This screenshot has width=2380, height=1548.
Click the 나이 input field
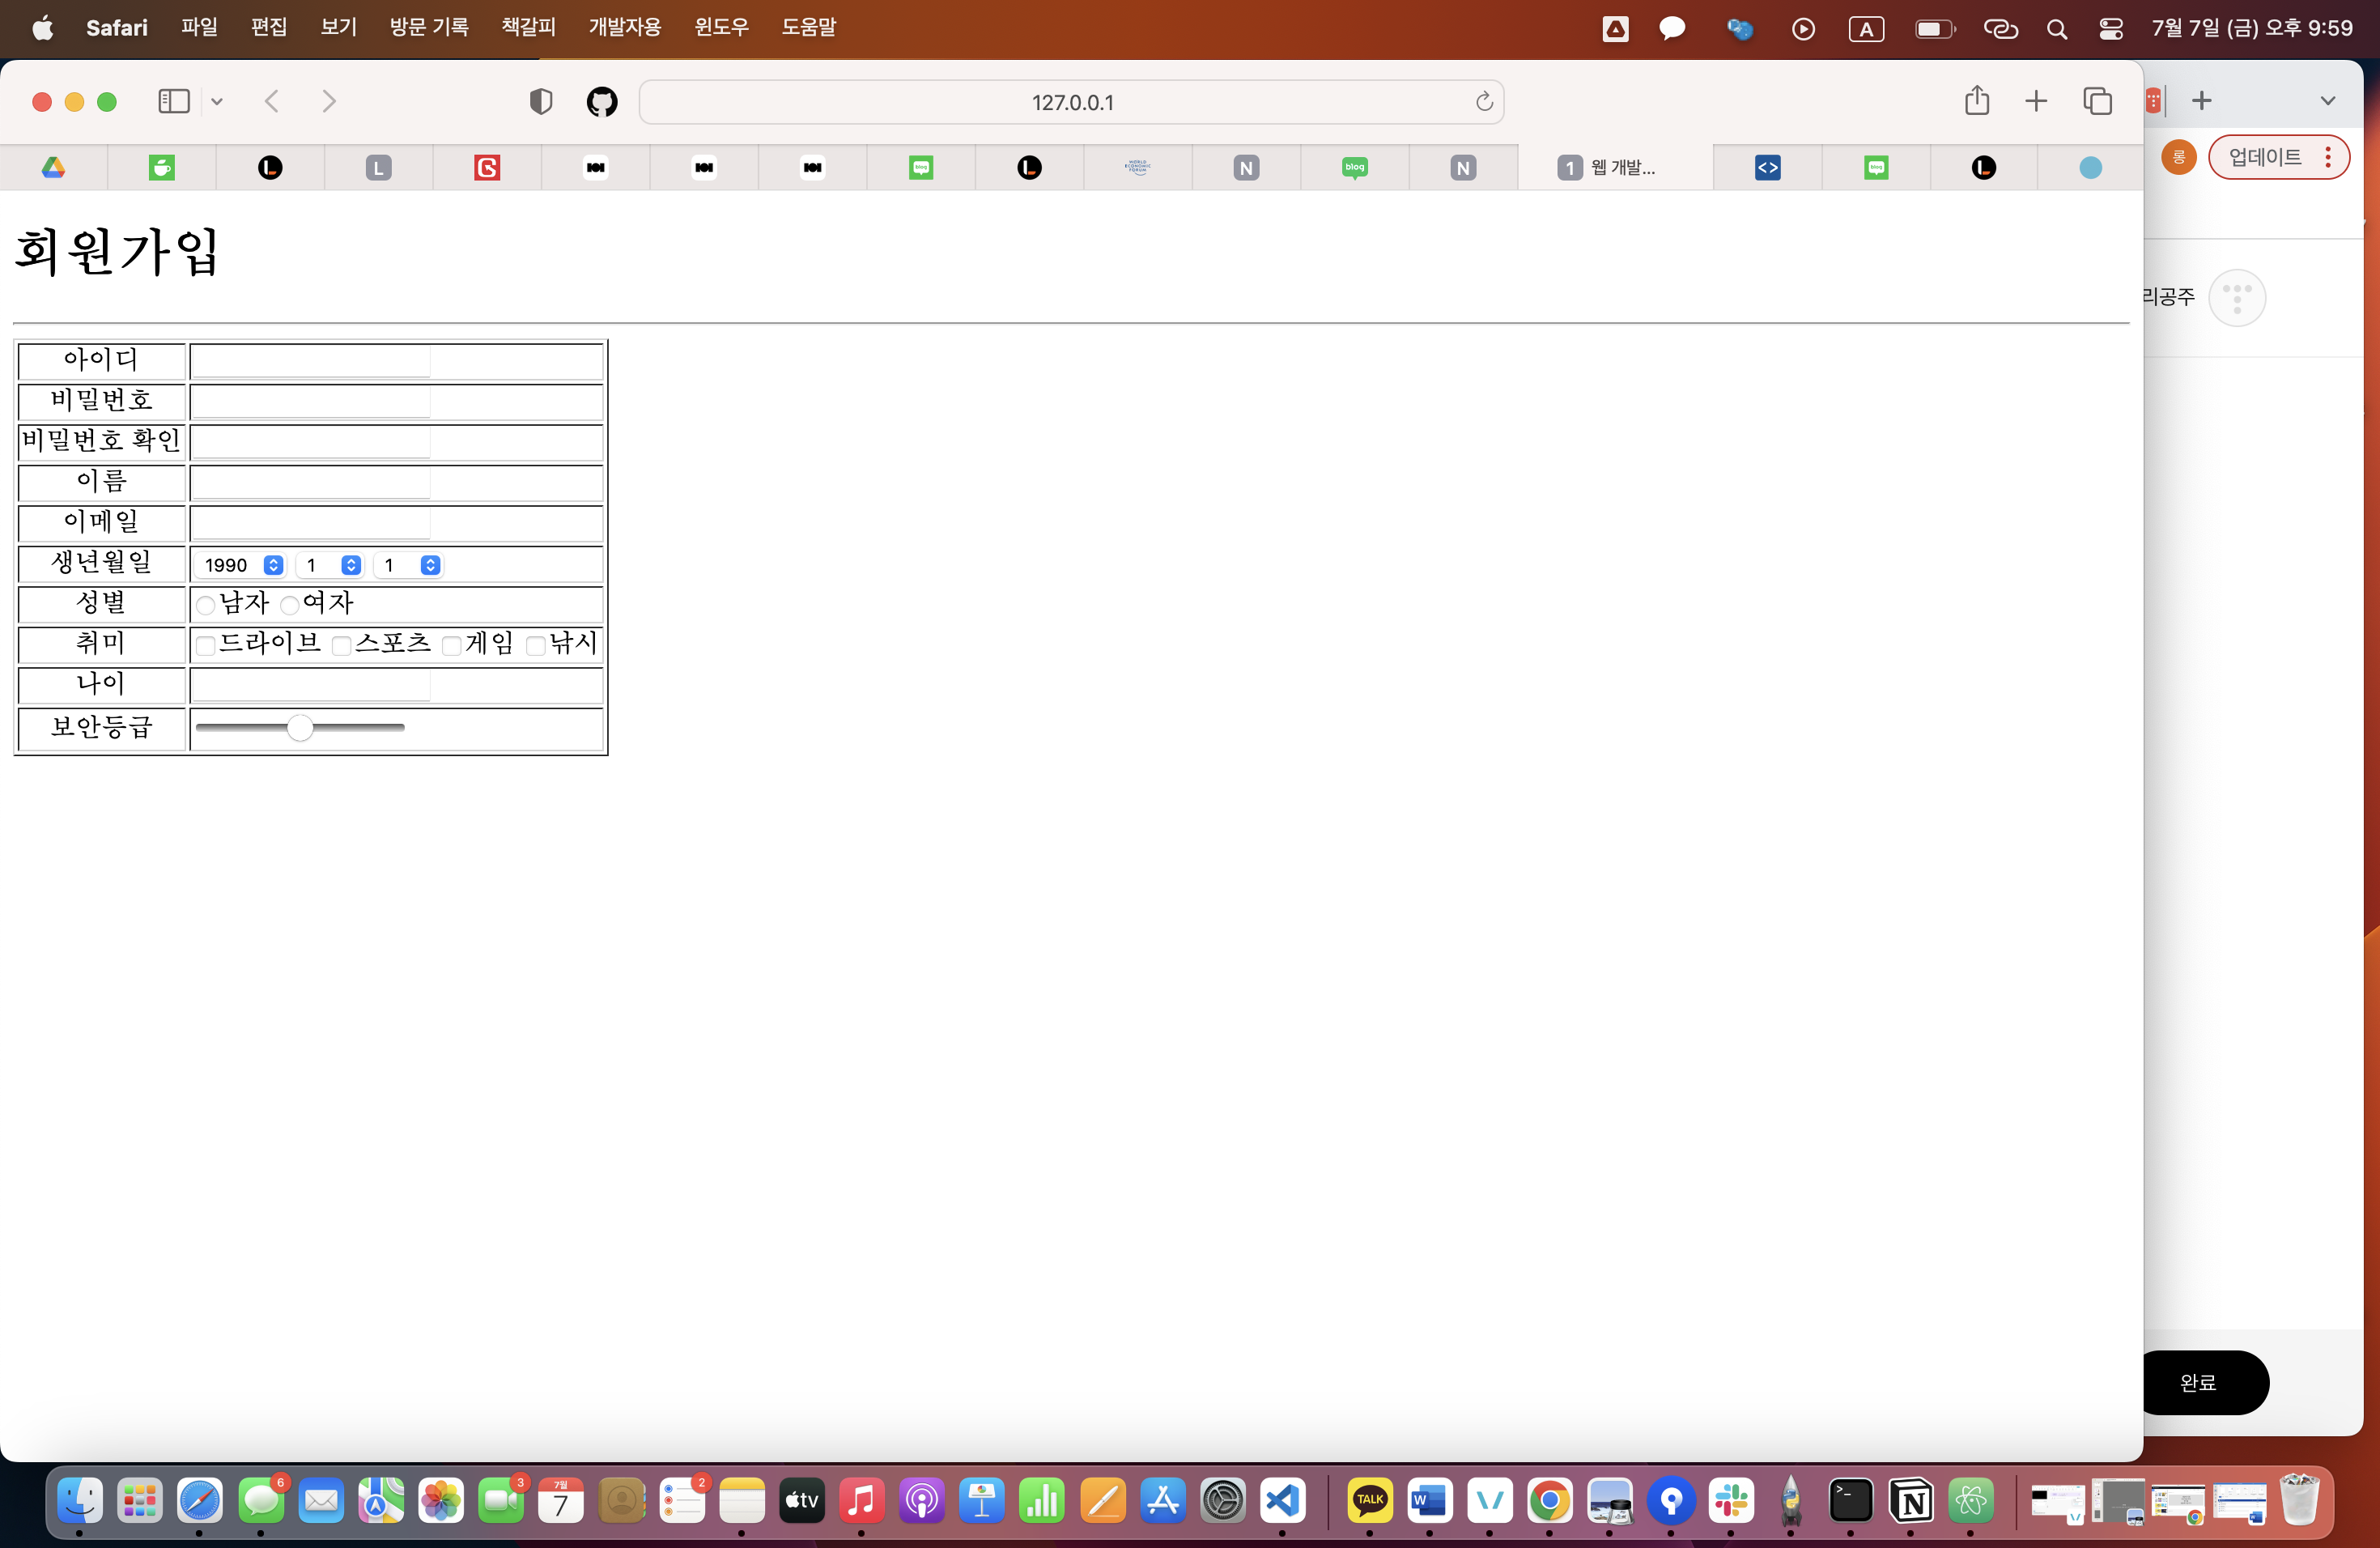pos(311,685)
